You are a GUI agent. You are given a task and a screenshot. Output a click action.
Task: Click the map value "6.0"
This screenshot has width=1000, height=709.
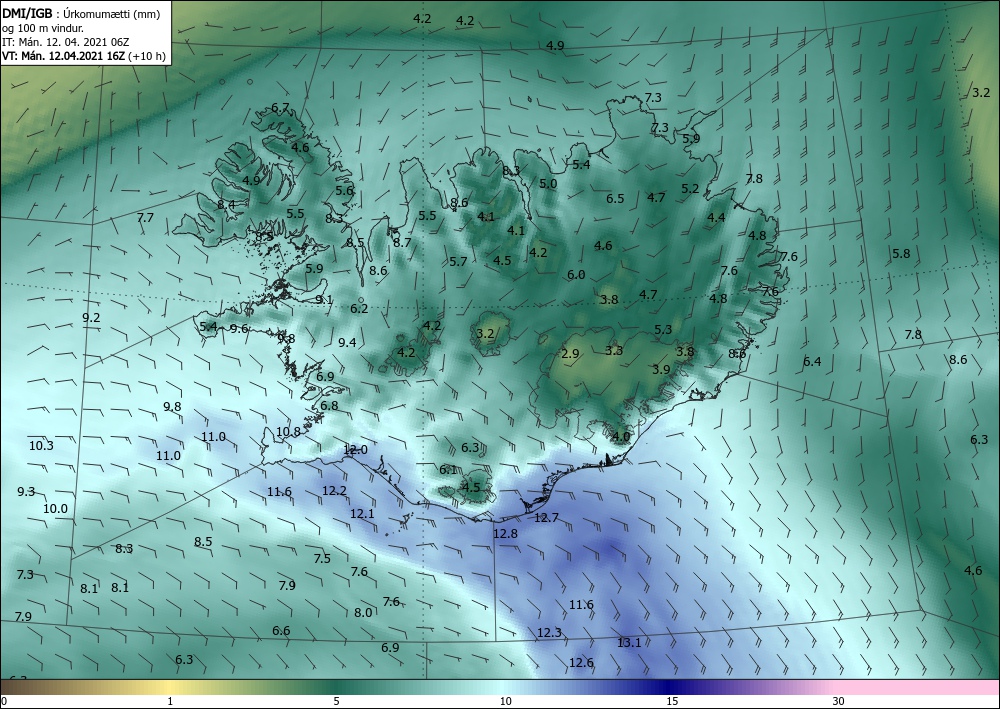coord(577,275)
